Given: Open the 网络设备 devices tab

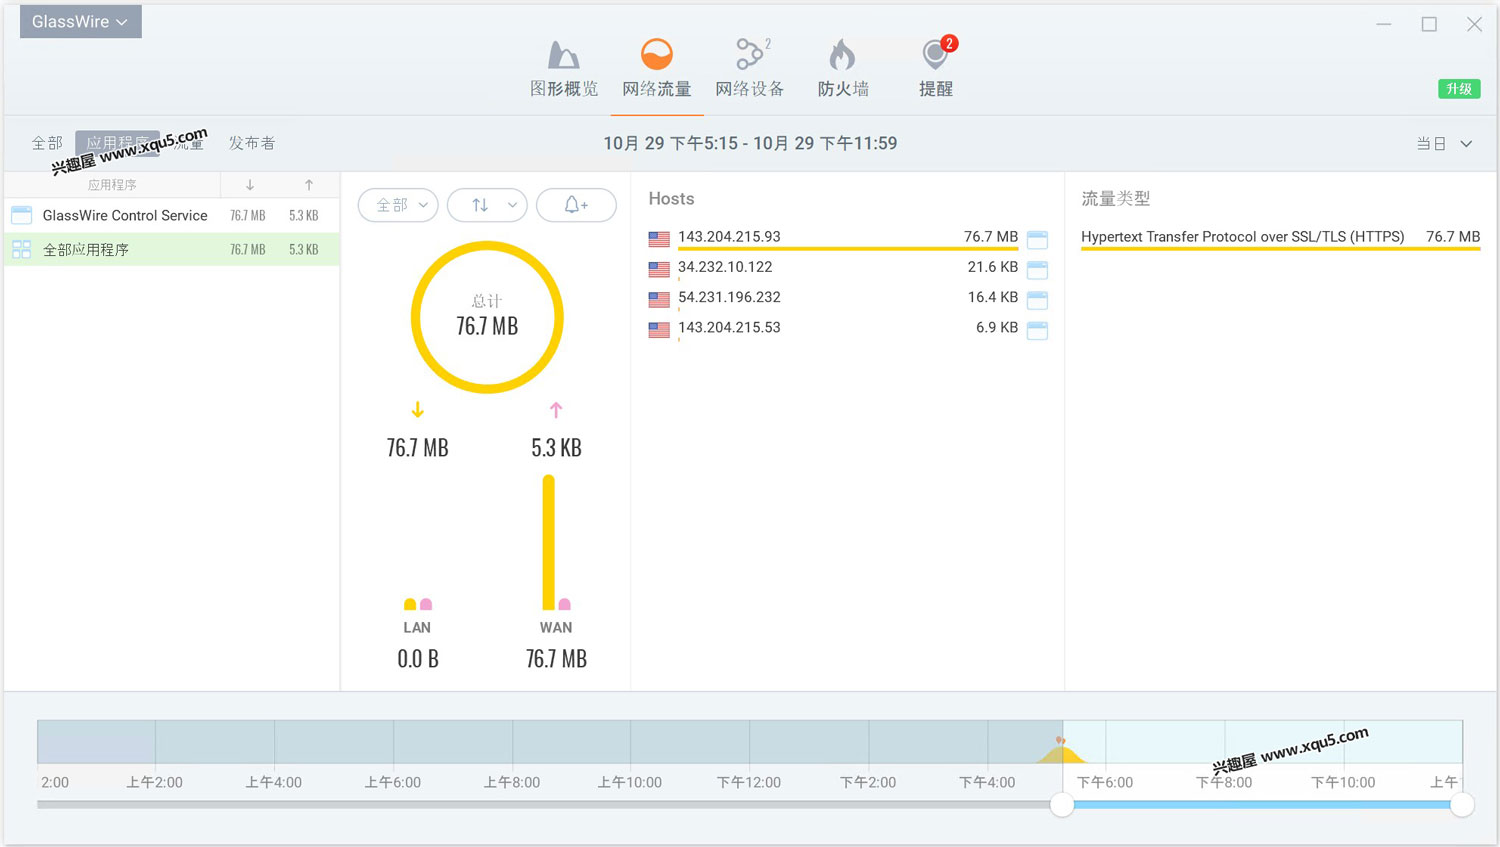Looking at the screenshot, I should point(750,68).
